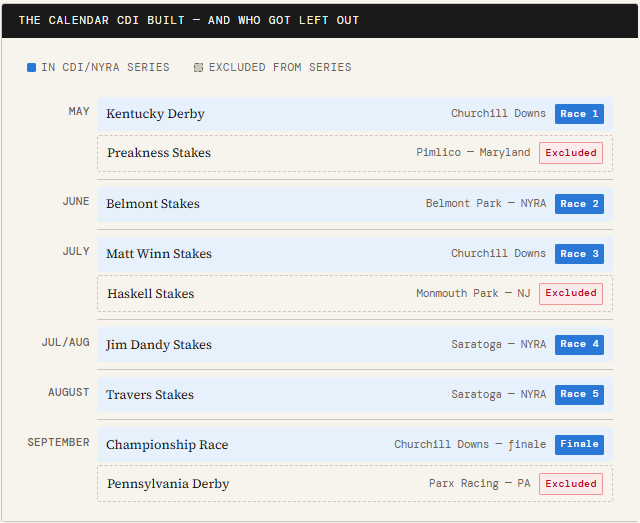Screen dimensions: 640x523
Task: Click 'Belmont Park — NYRA' venue text
Action: [x=486, y=204]
